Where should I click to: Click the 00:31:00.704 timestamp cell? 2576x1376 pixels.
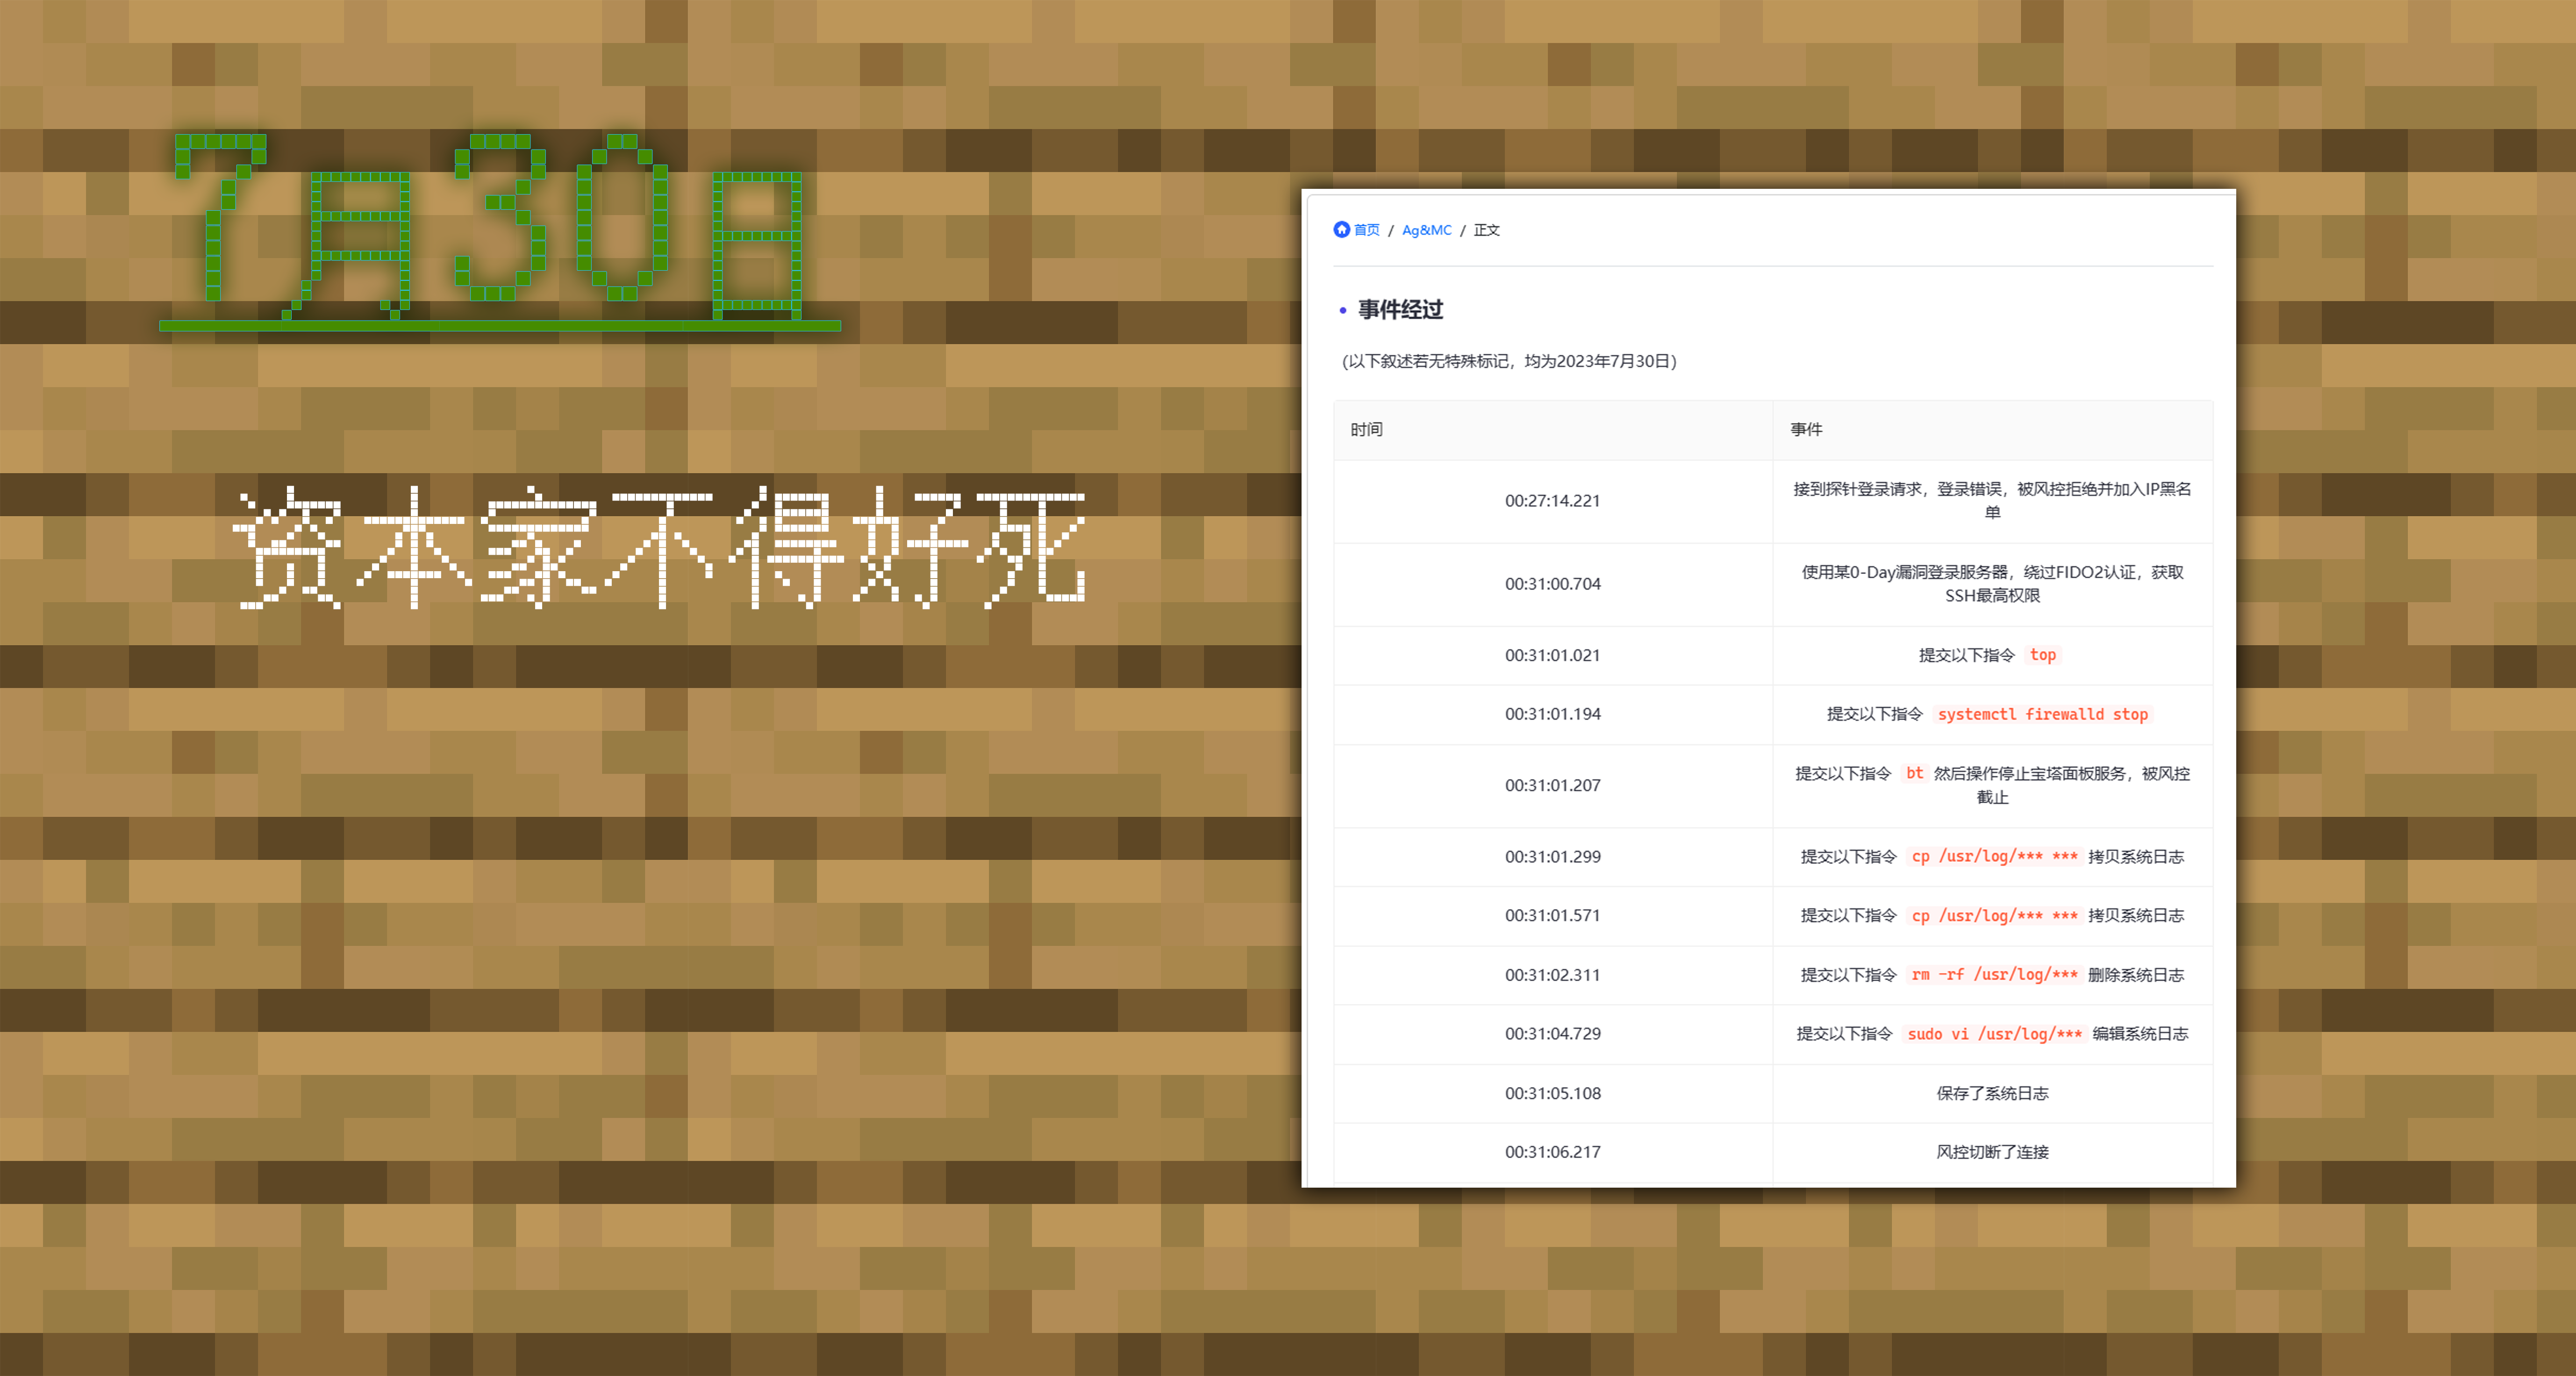click(1552, 584)
